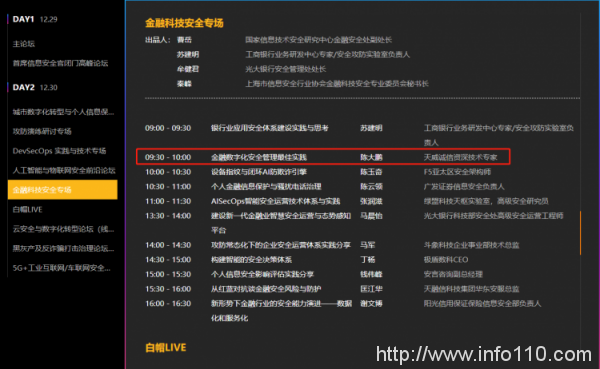Screen dimensions: 600x369
Task: Click 绿盟科技天枢实验室 researcher title
Action: pyautogui.click(x=486, y=201)
